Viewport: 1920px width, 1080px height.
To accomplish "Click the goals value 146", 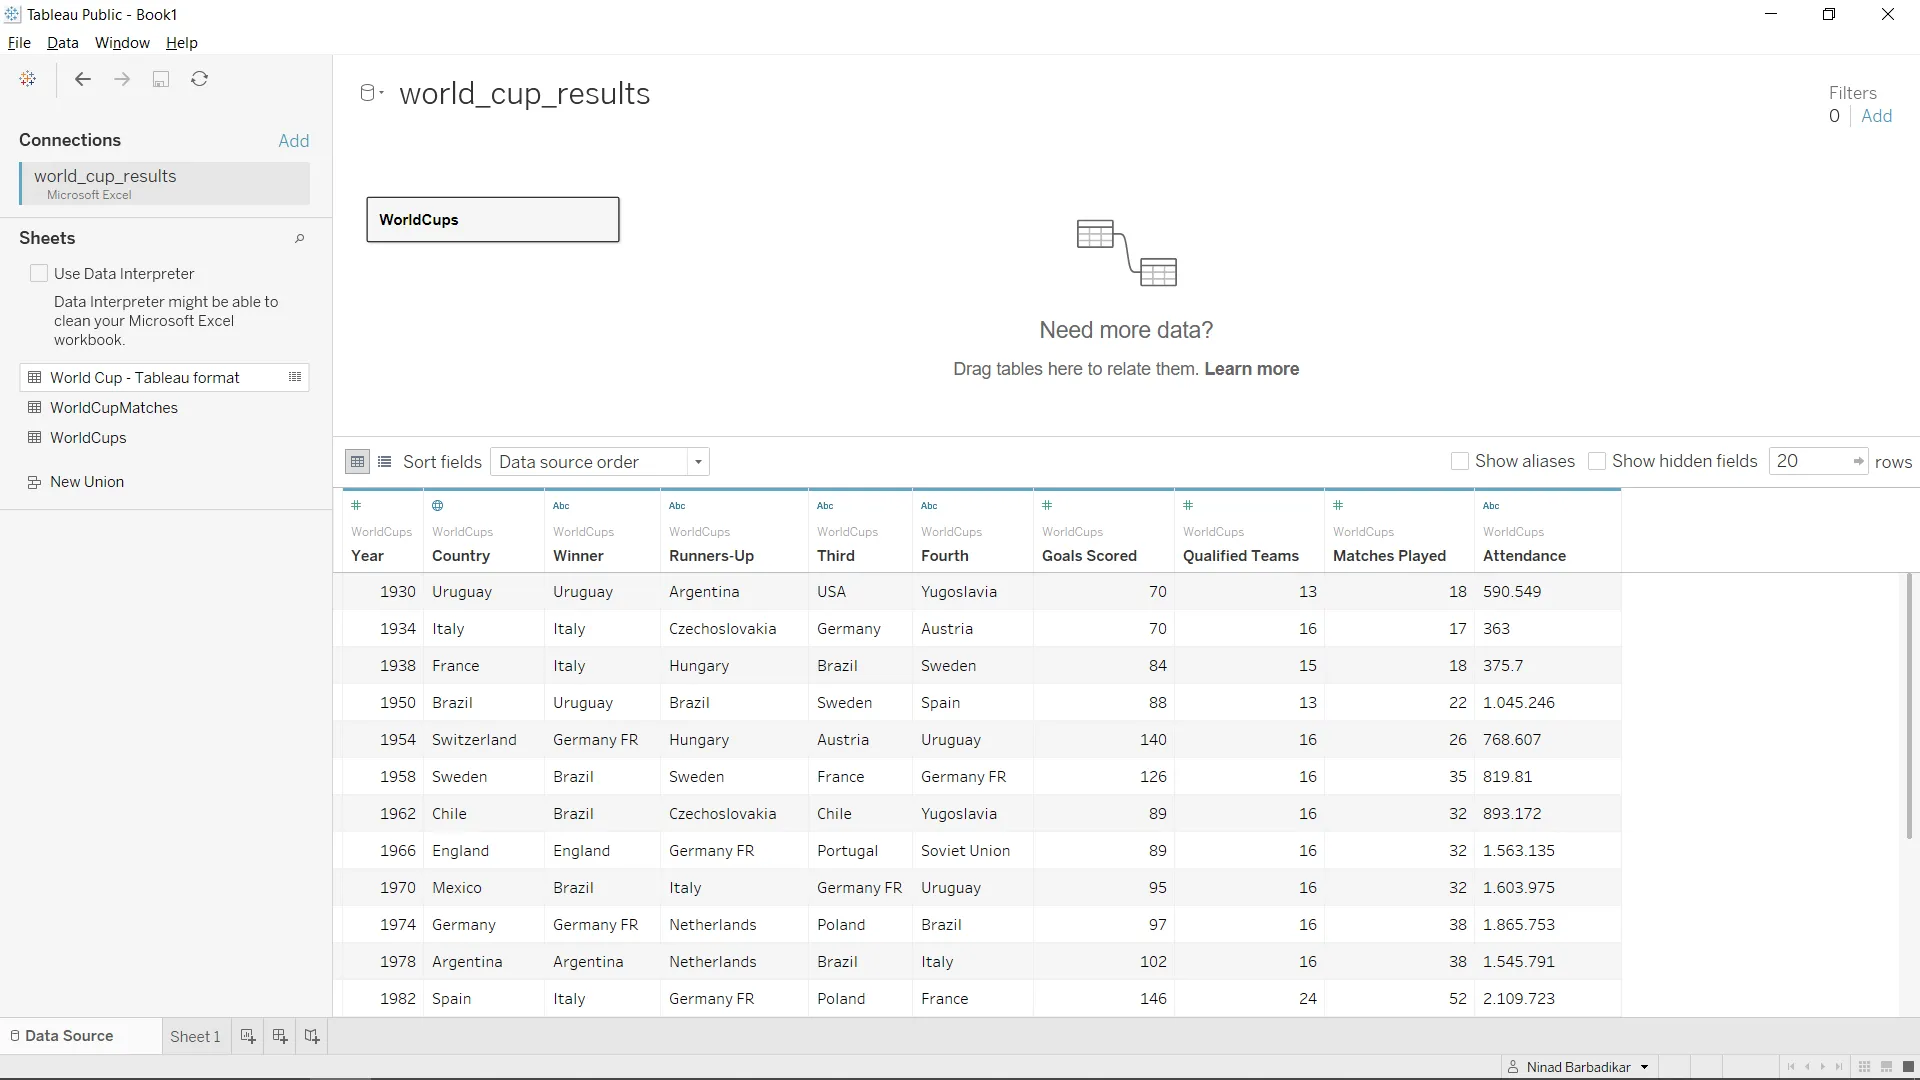I will pos(1153,999).
